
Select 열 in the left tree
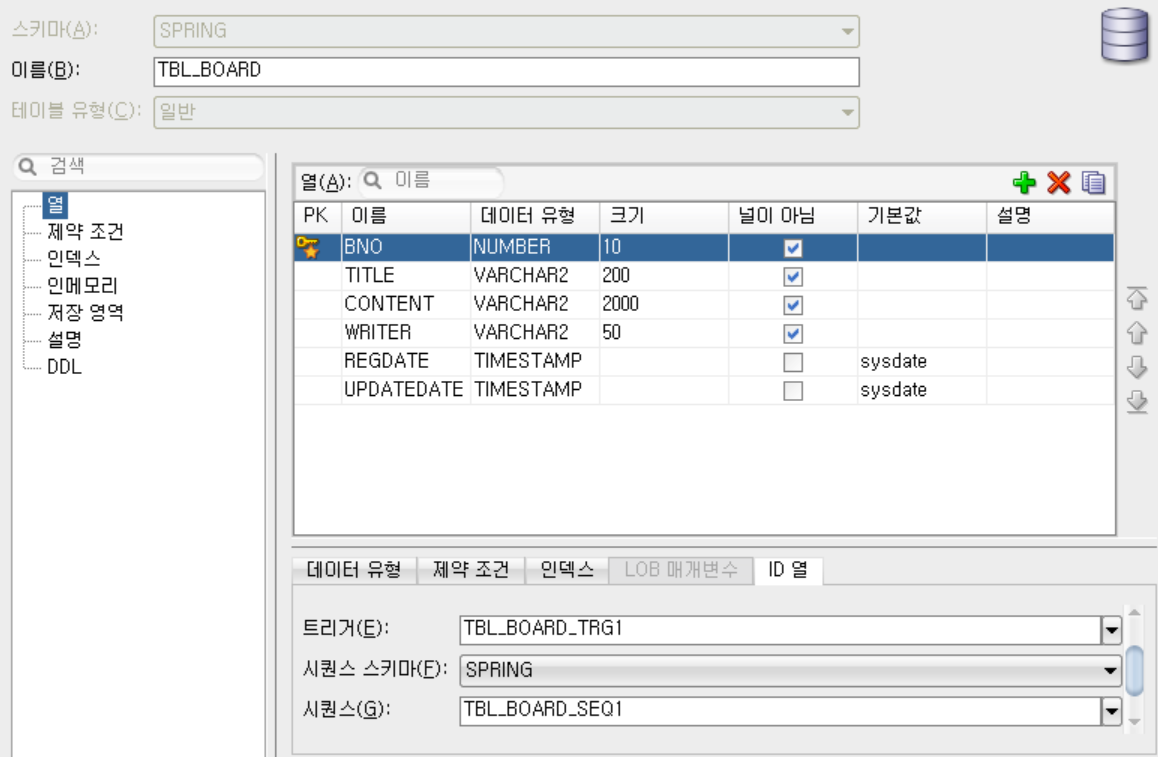point(55,205)
